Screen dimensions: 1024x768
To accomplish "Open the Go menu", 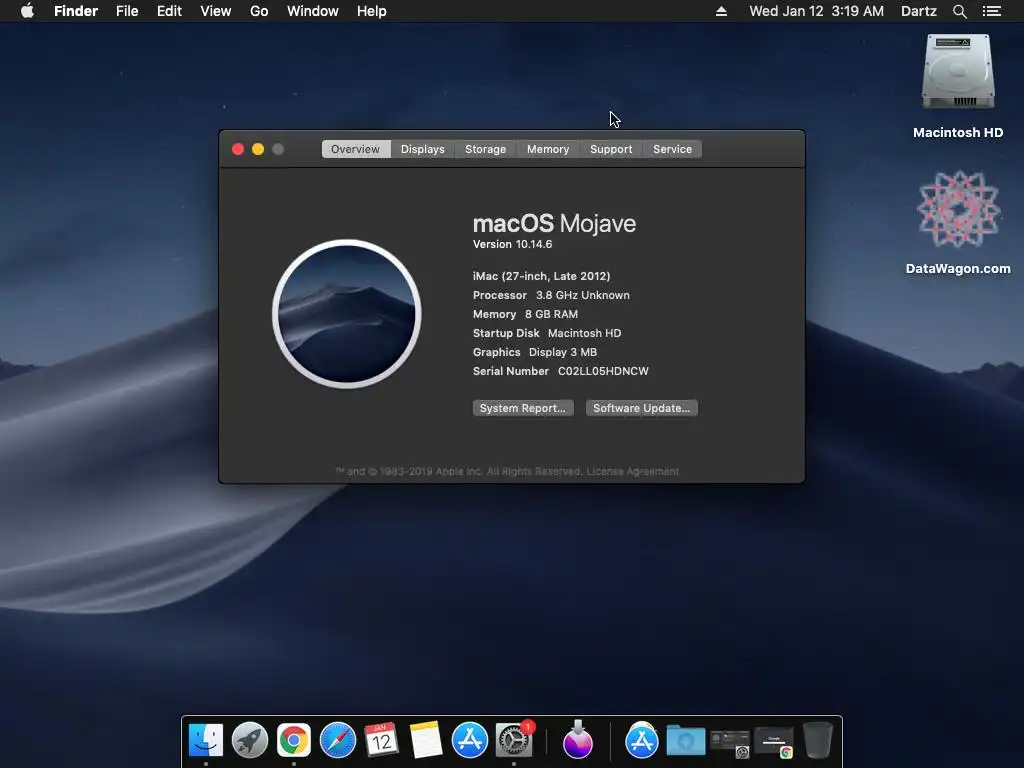I will (259, 11).
